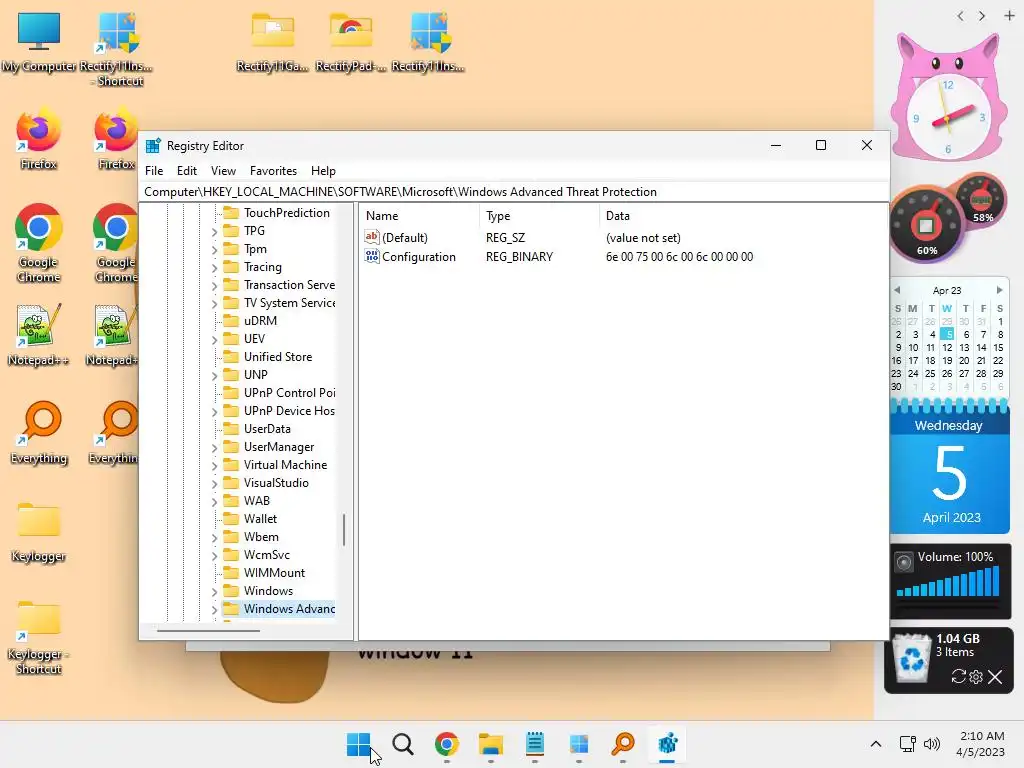This screenshot has height=768, width=1024.
Task: Open My Computer desktop icon
Action: pos(39,42)
